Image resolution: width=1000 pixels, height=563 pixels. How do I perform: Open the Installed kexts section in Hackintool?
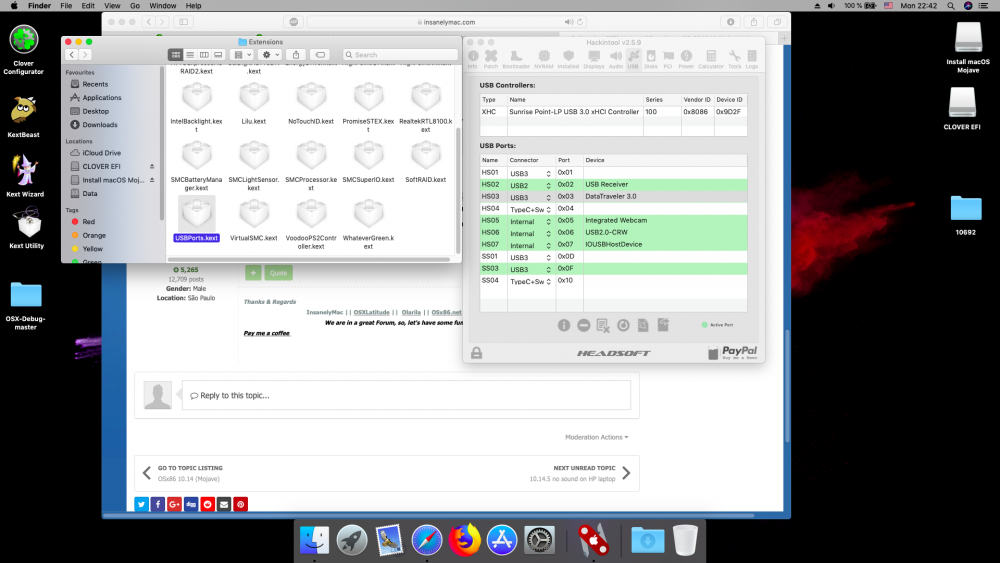coord(568,59)
